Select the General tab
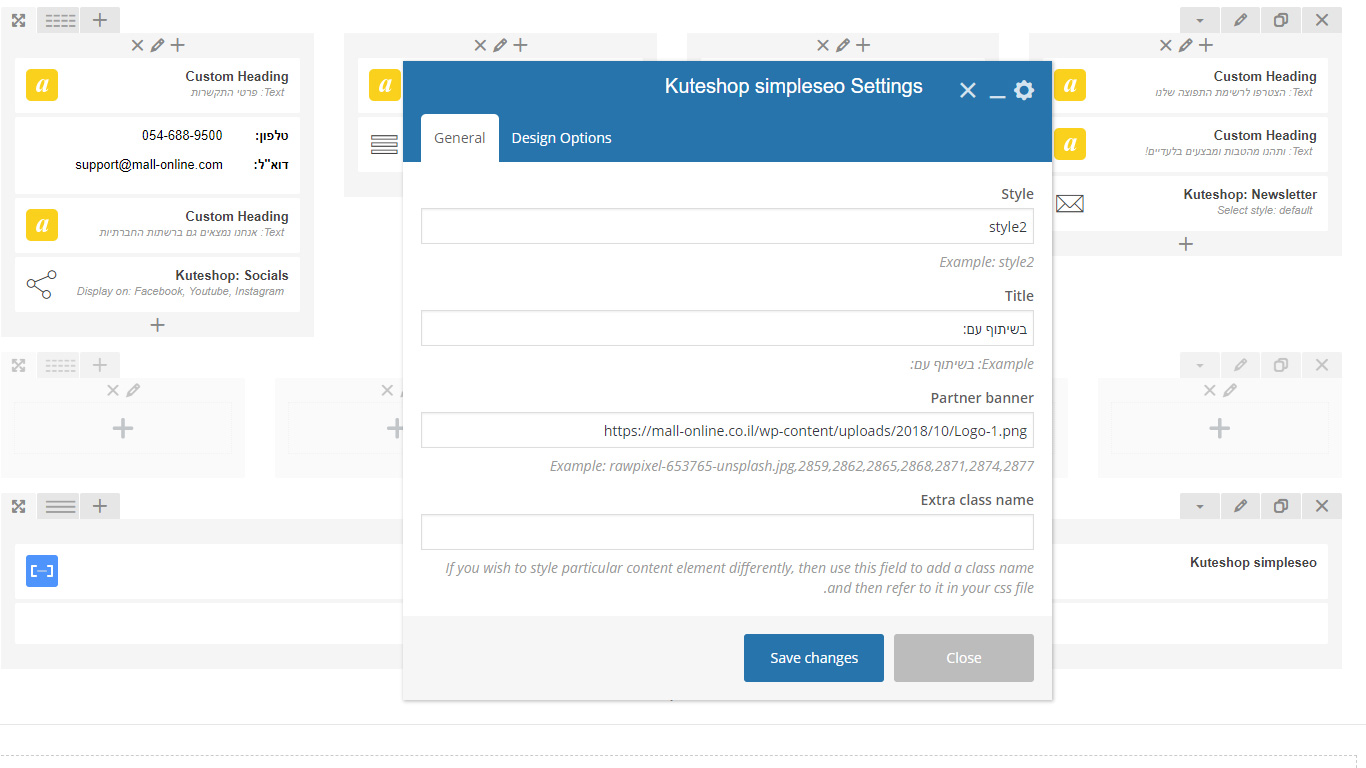The height and width of the screenshot is (768, 1366). click(460, 138)
